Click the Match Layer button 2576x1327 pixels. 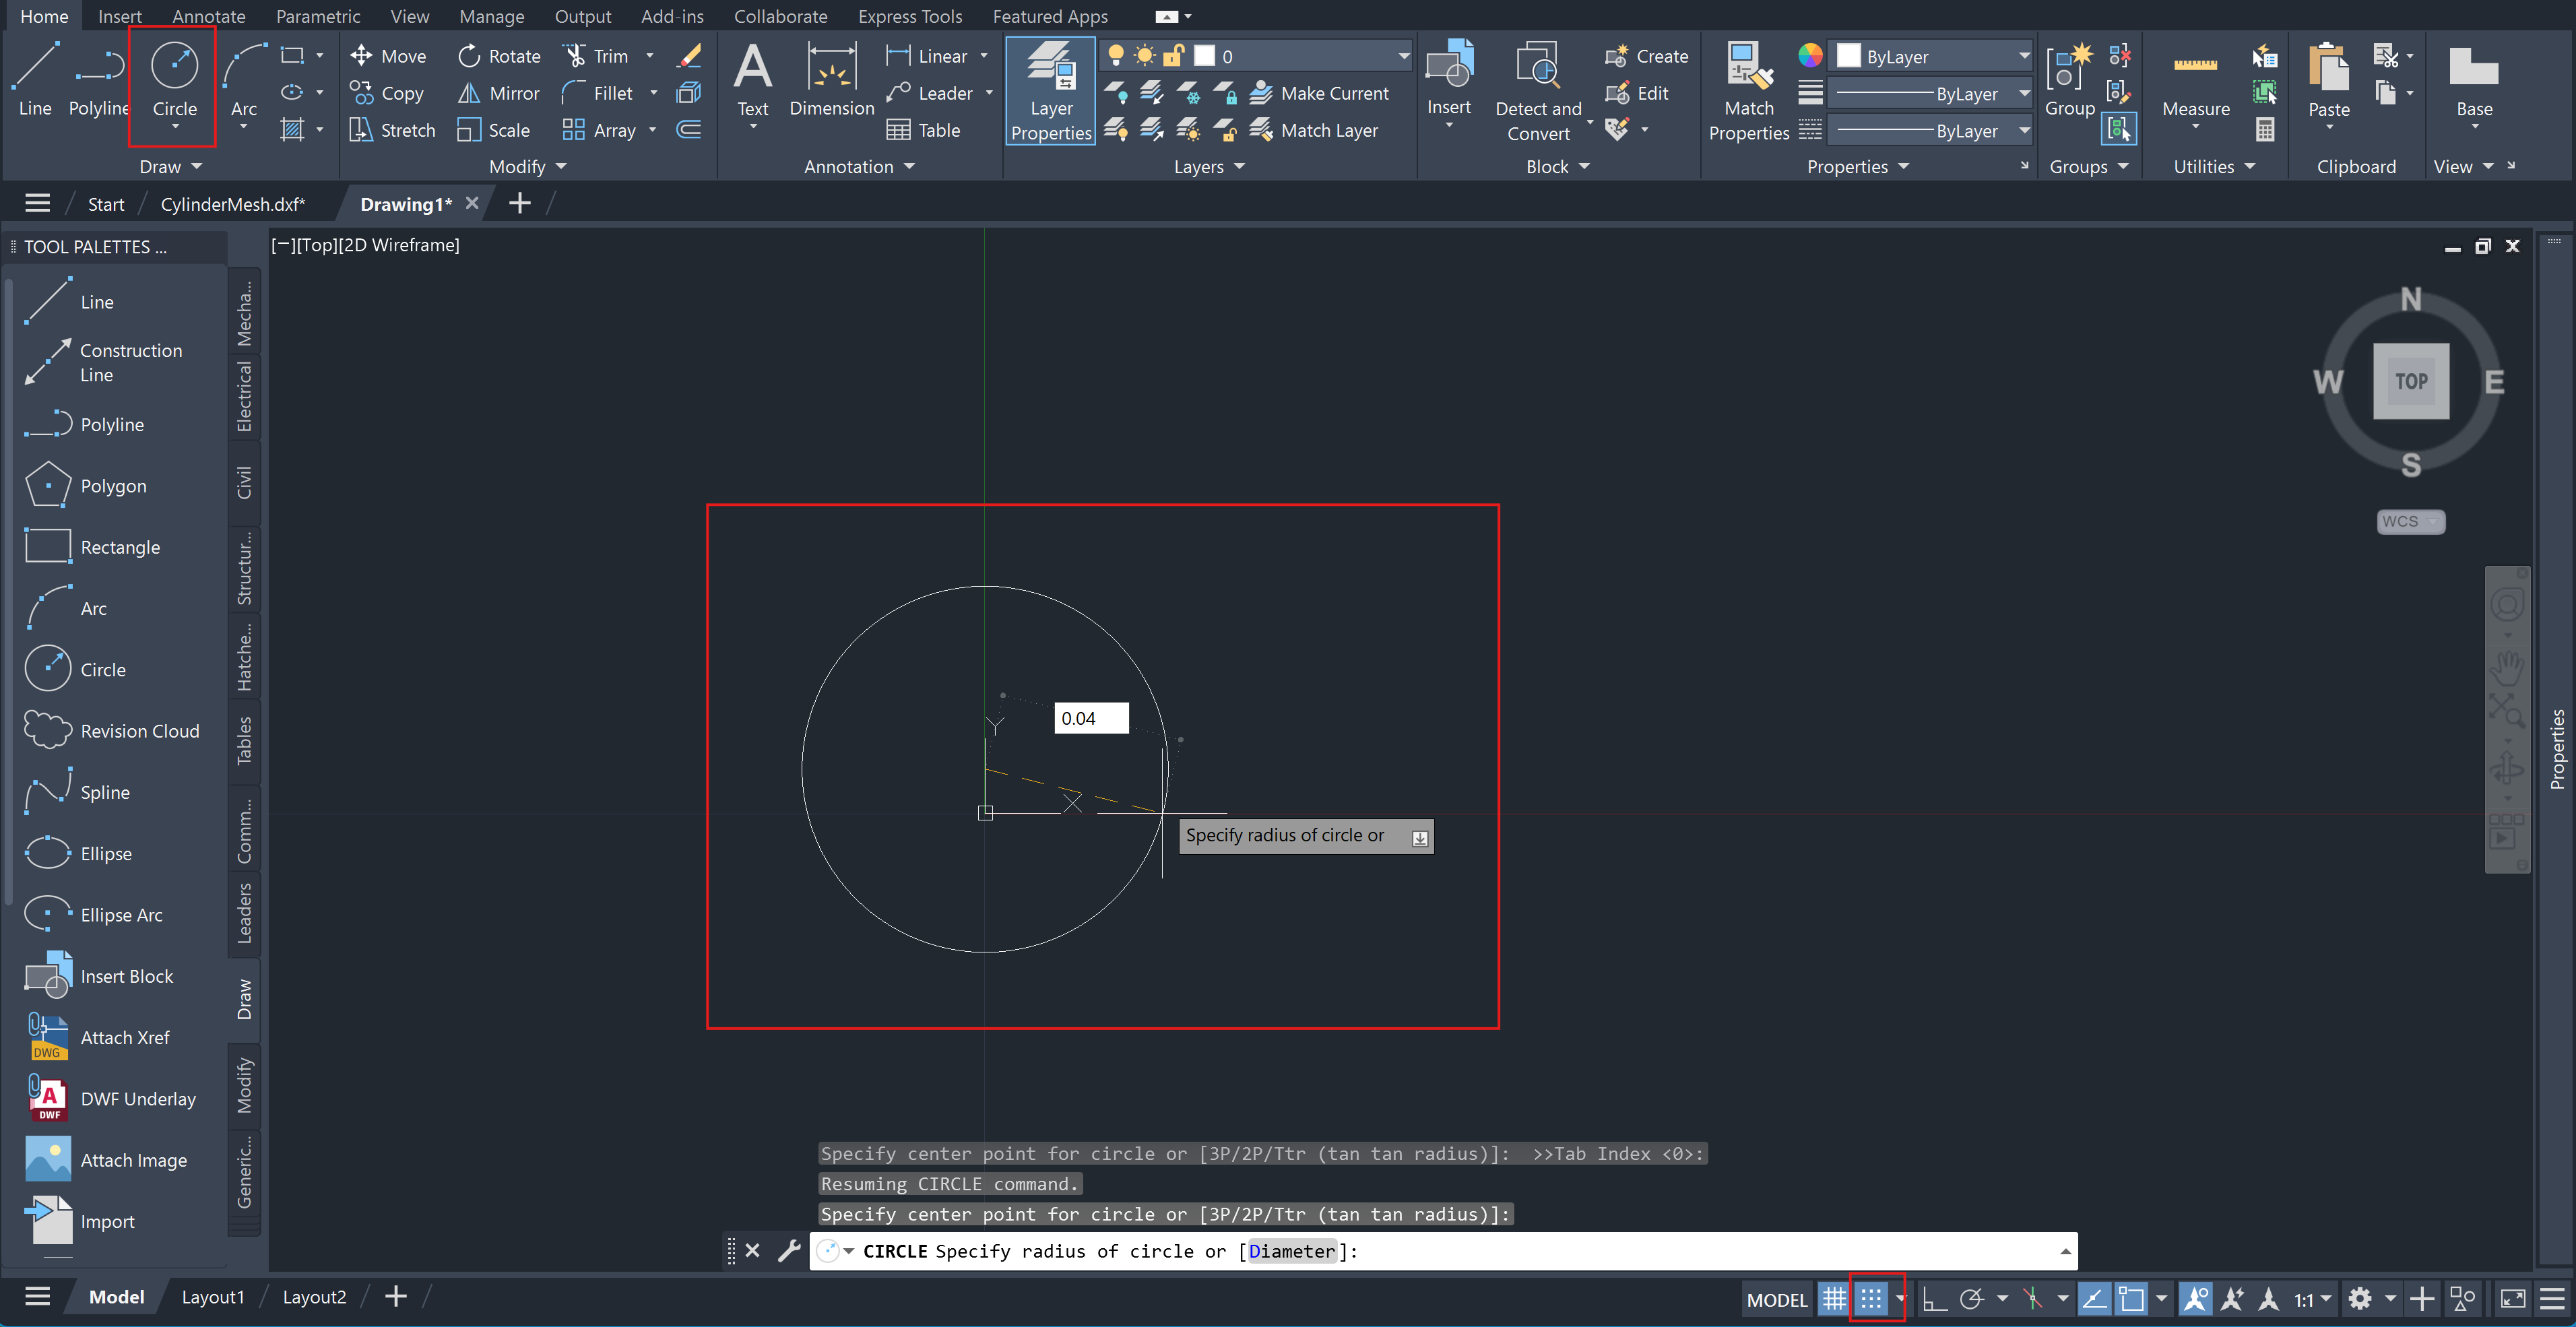1314,130
